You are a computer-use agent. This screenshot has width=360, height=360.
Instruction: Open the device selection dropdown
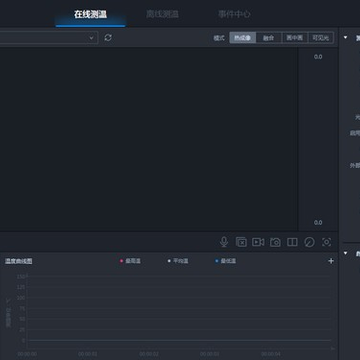click(49, 38)
